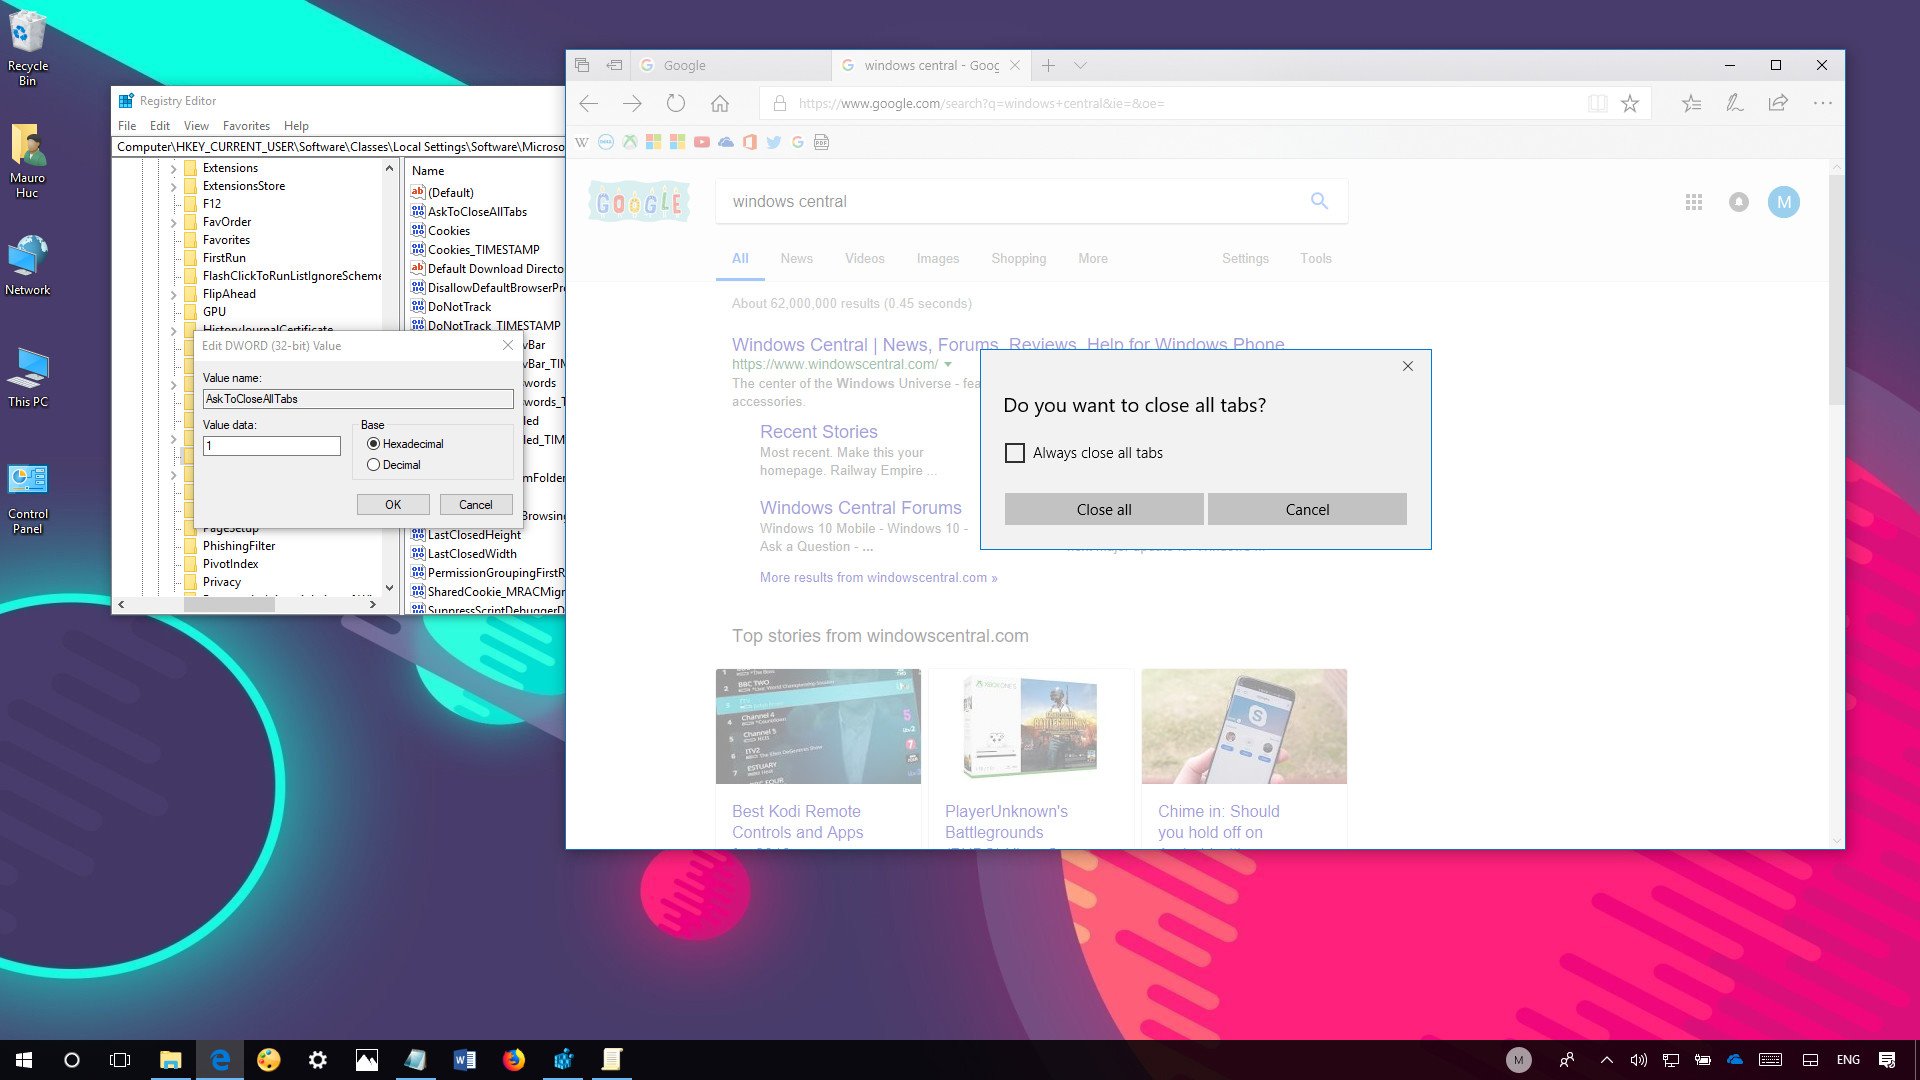Click the All search results tab
Image resolution: width=1920 pixels, height=1080 pixels.
[740, 258]
